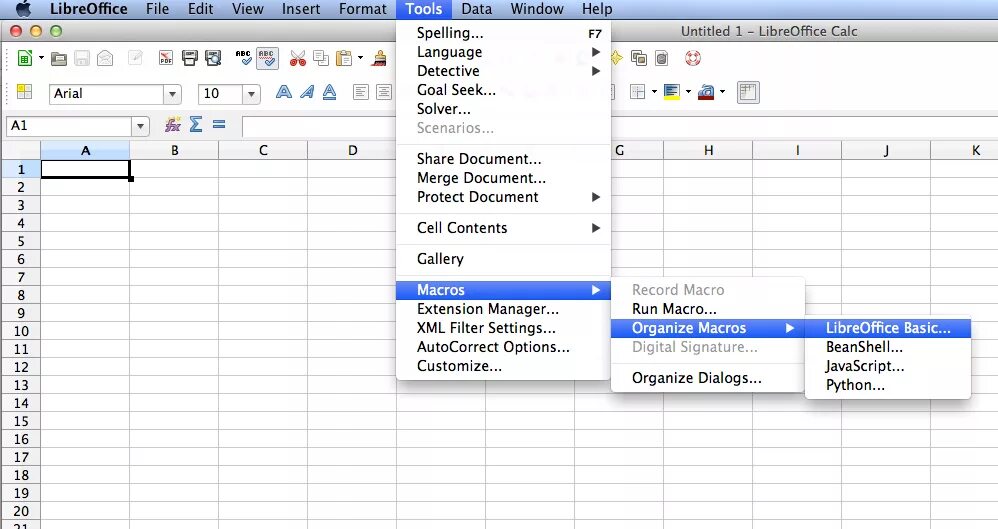Open the Apple menu
The image size is (998, 529).
[x=23, y=9]
